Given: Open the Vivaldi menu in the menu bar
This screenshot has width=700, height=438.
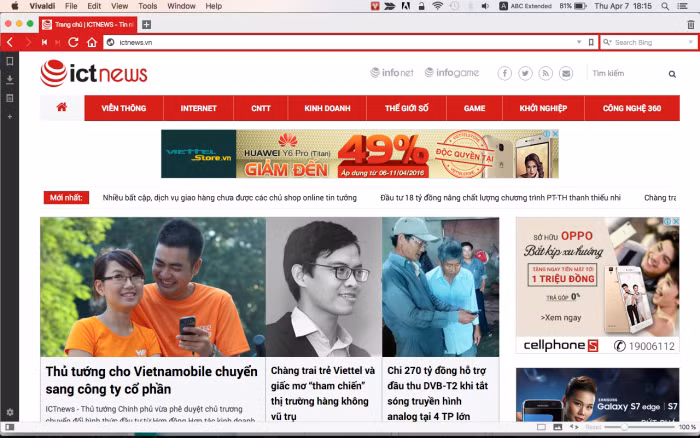Looking at the screenshot, I should point(42,6).
